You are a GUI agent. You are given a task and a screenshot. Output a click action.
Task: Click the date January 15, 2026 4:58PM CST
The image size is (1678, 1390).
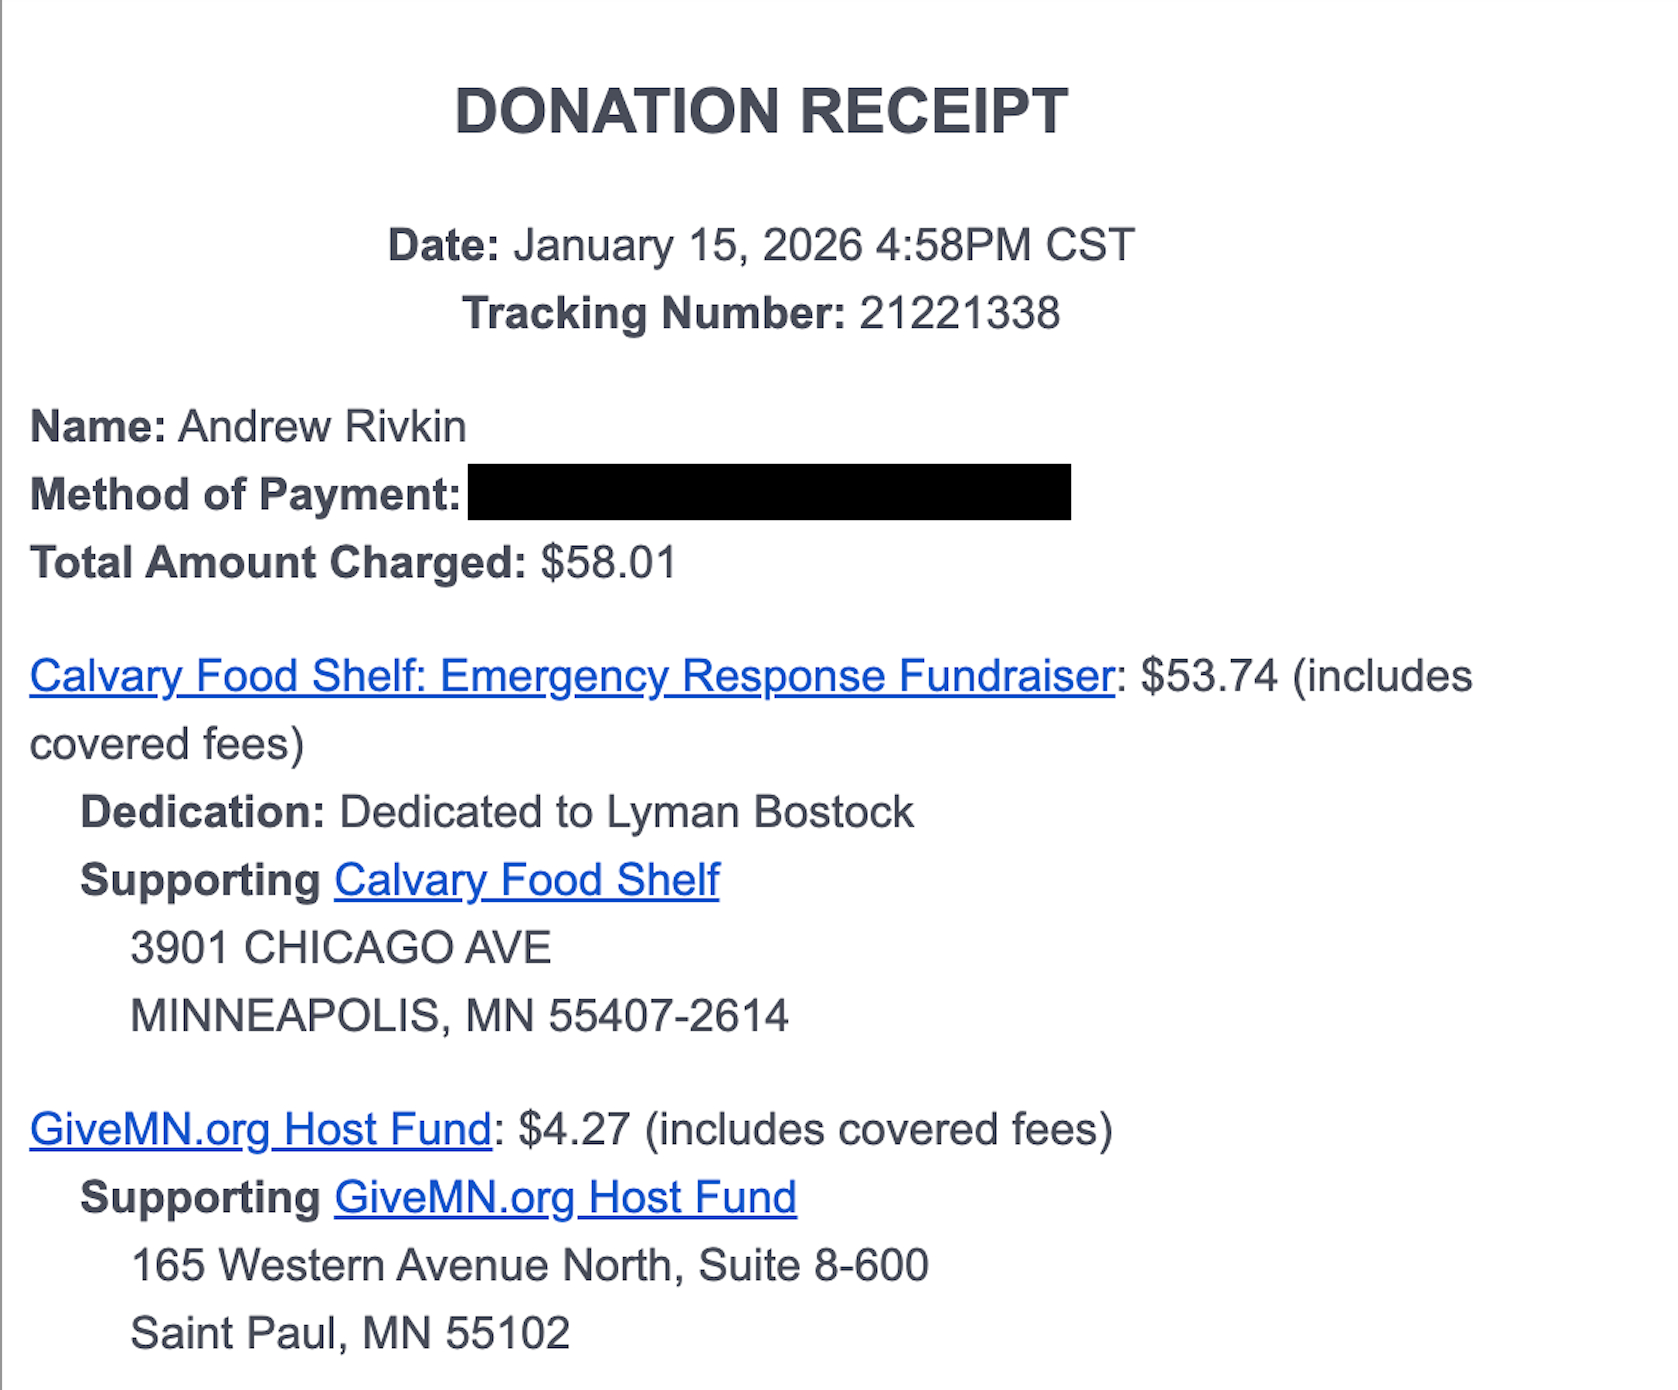coord(823,246)
